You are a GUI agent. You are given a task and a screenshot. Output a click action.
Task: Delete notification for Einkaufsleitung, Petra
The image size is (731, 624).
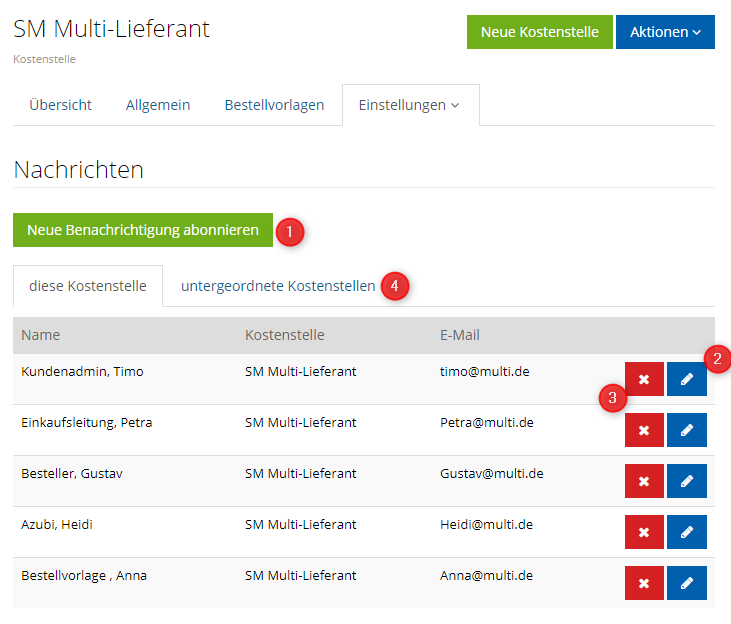(x=644, y=430)
